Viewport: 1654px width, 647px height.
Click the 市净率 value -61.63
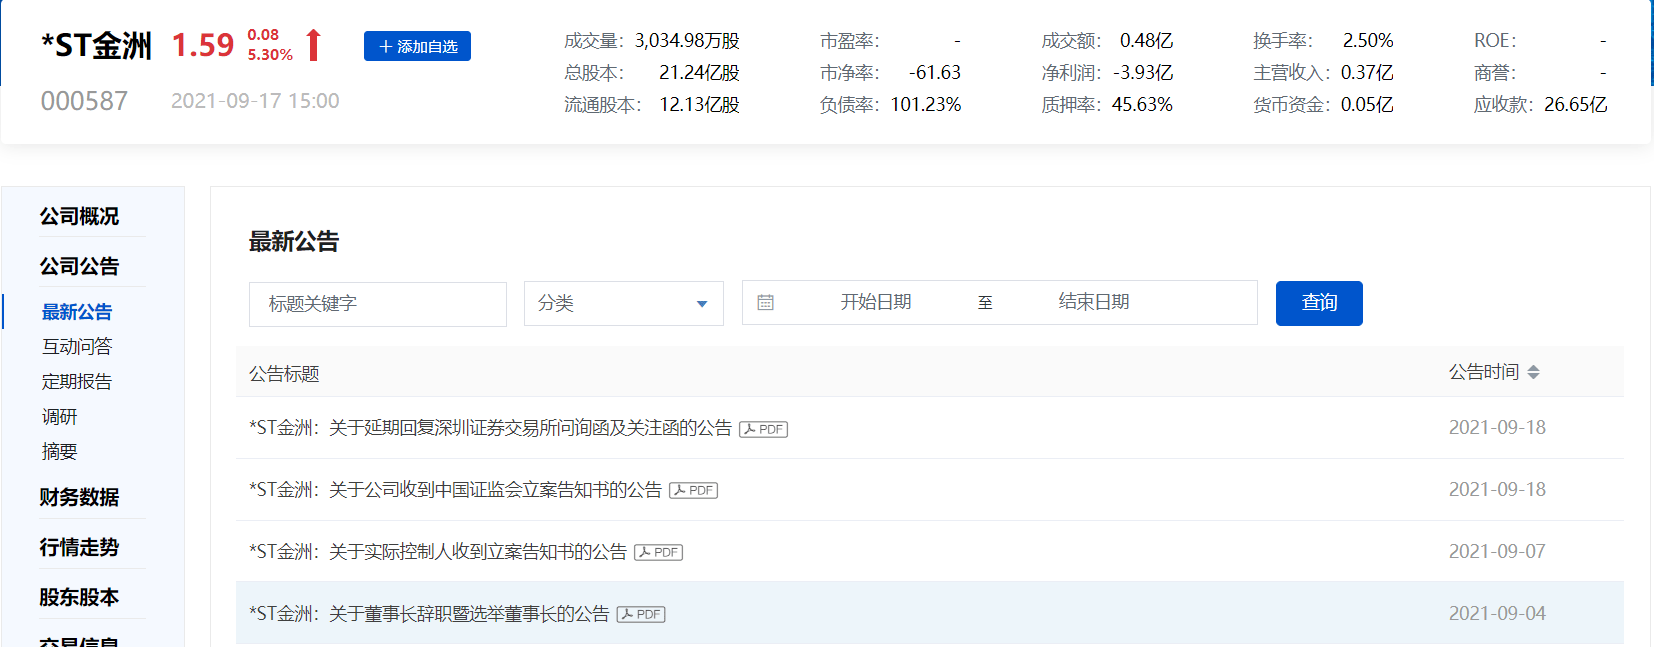pyautogui.click(x=934, y=73)
